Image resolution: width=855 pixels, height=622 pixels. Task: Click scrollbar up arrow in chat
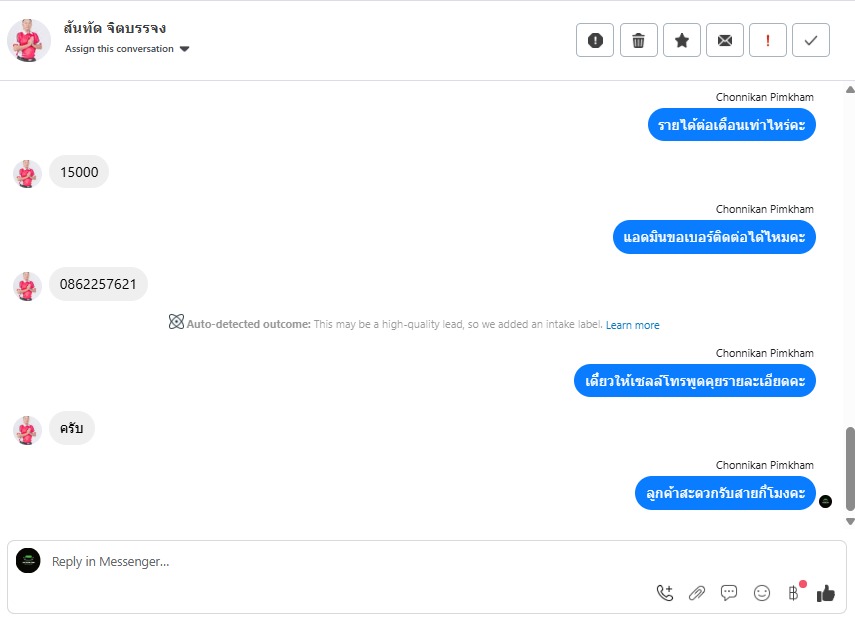[850, 89]
